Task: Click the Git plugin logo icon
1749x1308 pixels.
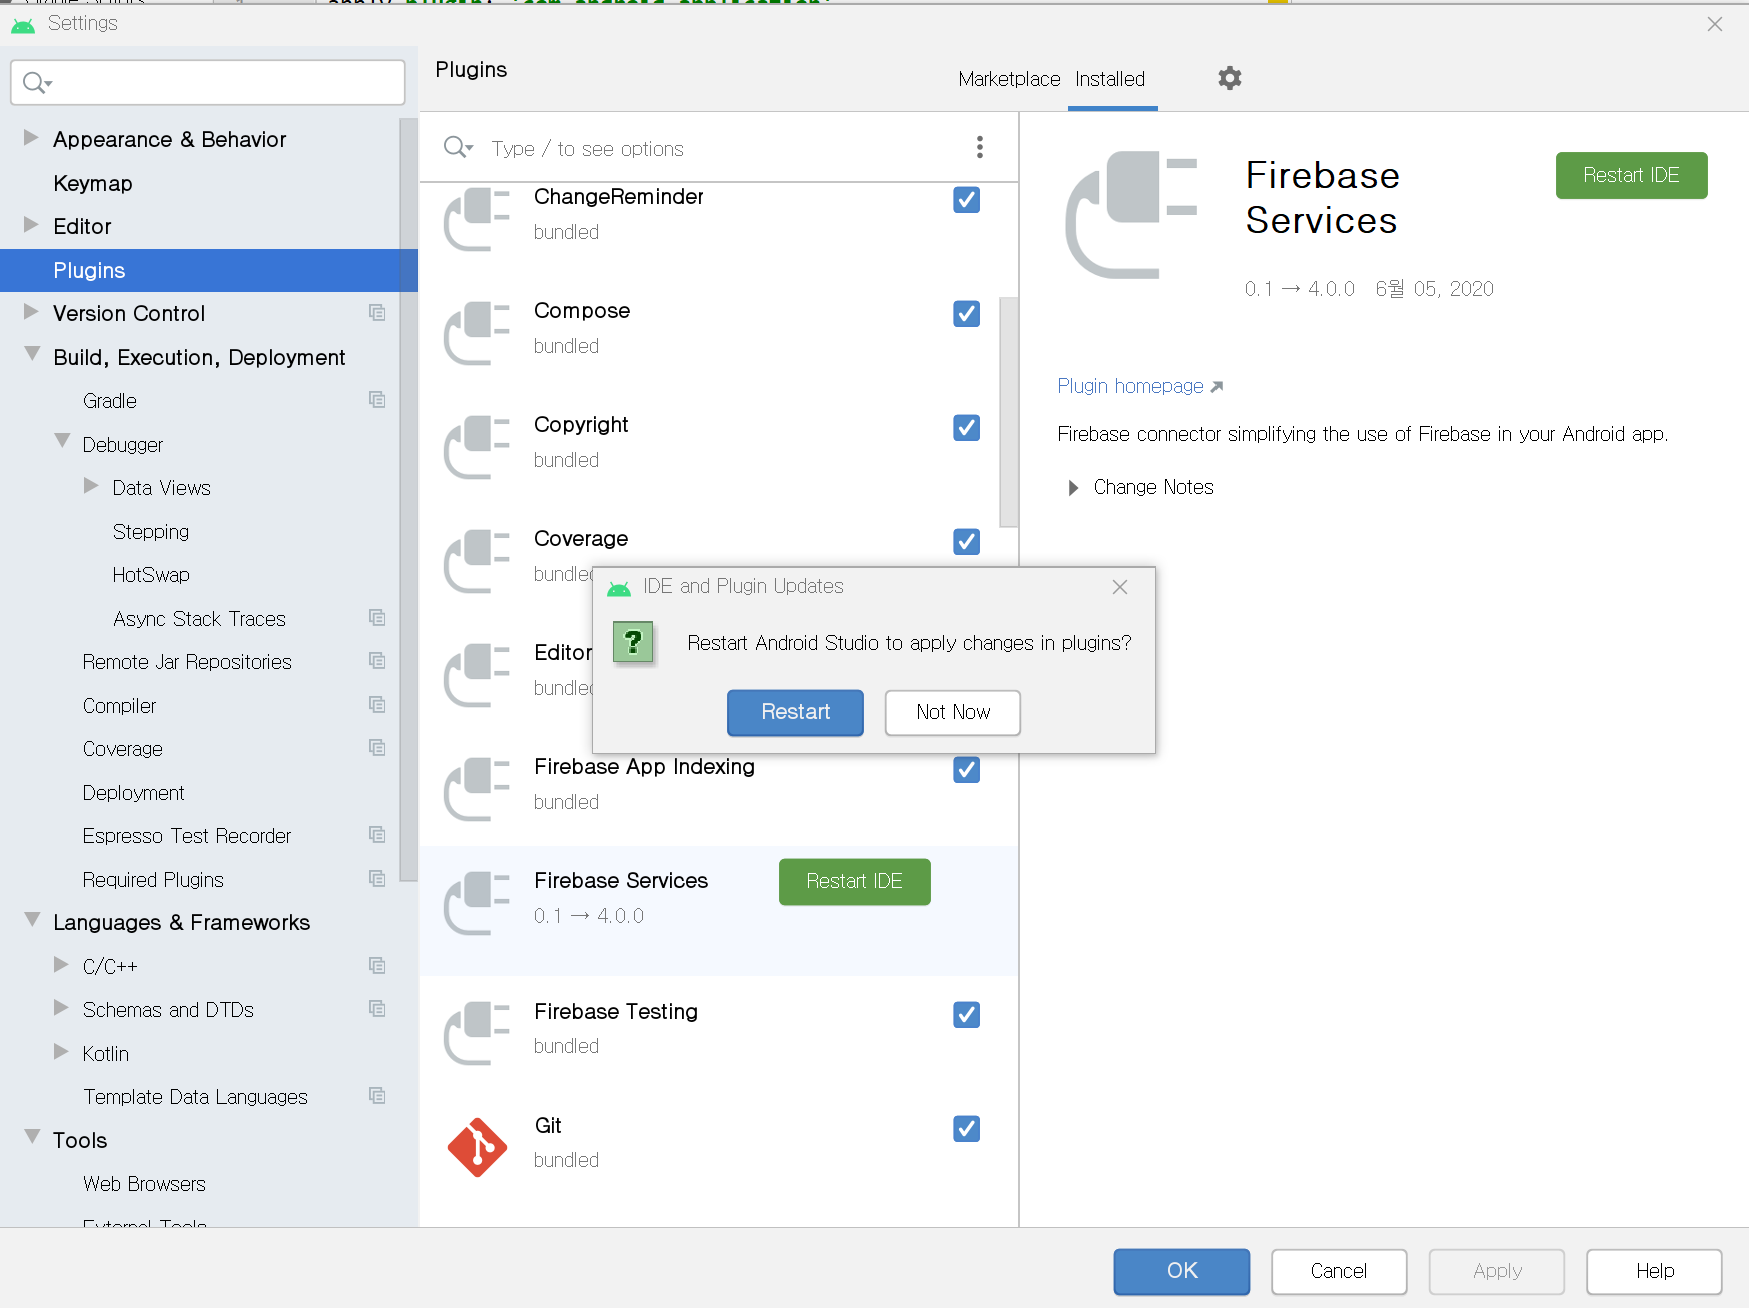Action: 477,1146
